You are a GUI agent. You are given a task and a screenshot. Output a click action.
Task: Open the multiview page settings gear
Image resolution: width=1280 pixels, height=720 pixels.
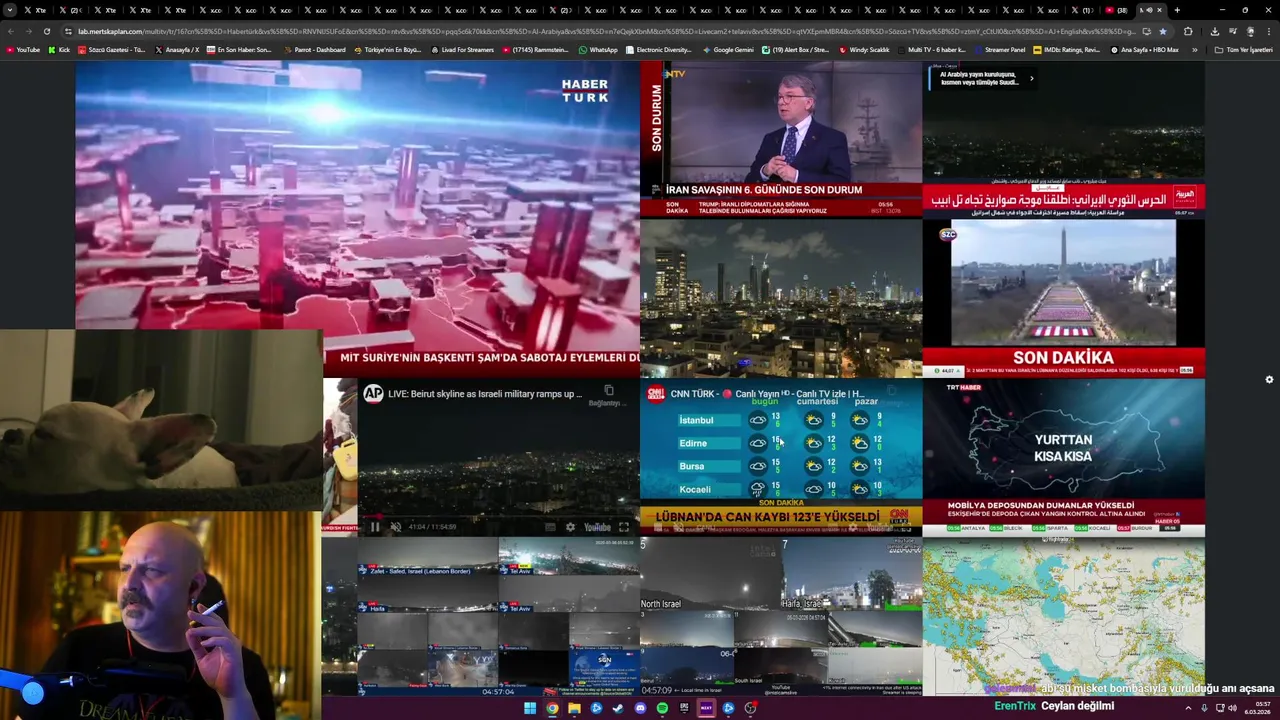pyautogui.click(x=1269, y=380)
